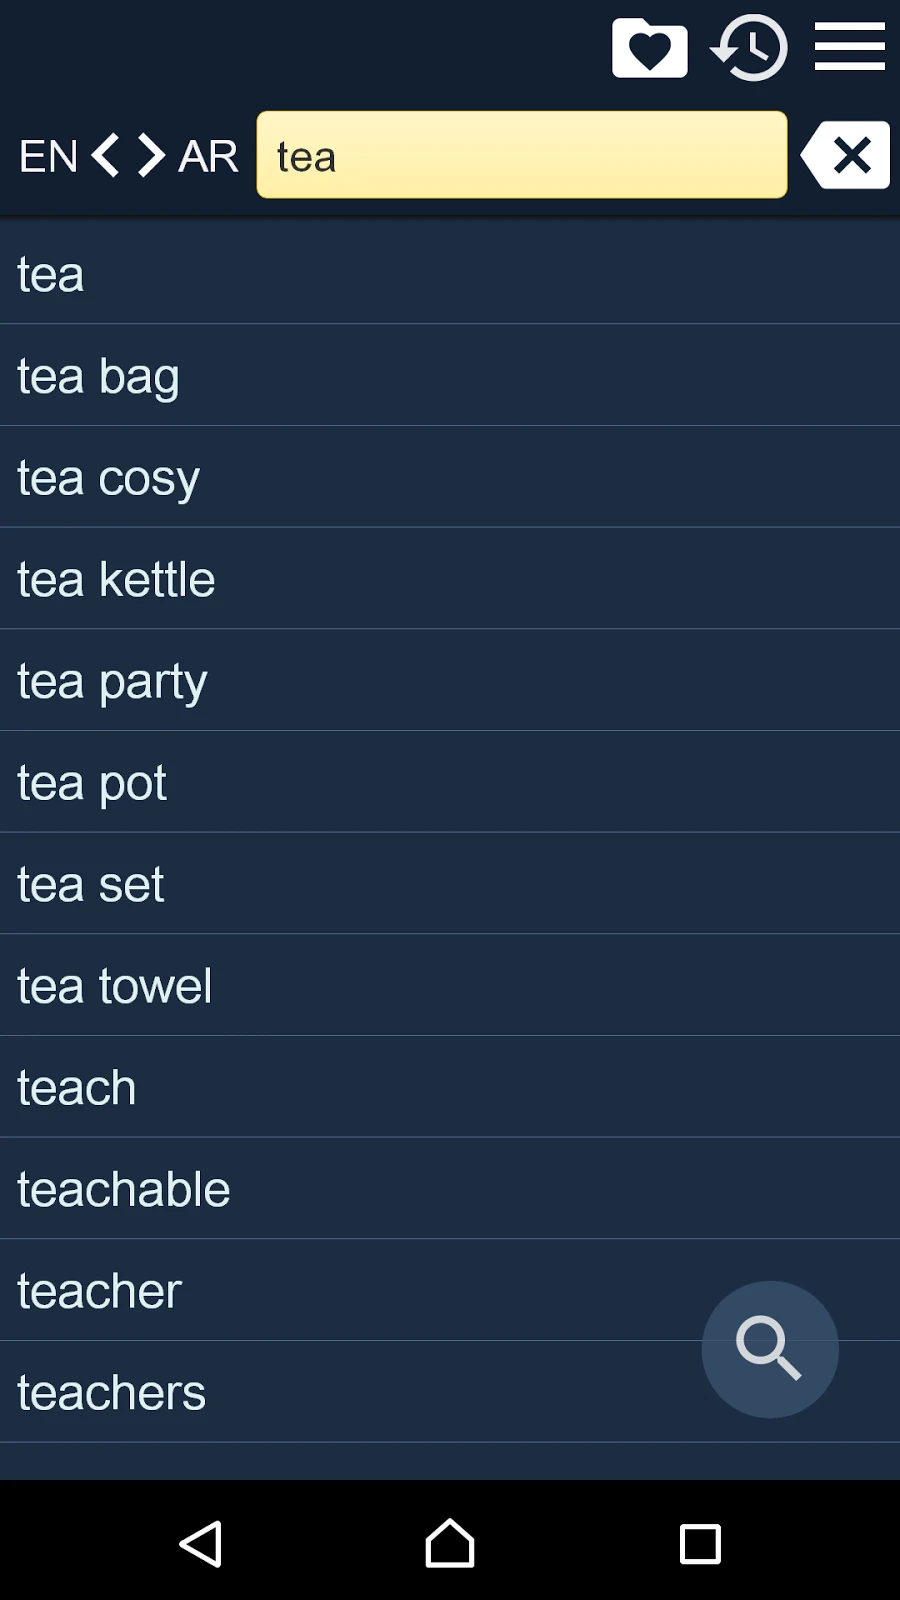Tap the floating magnifier search button

769,1349
